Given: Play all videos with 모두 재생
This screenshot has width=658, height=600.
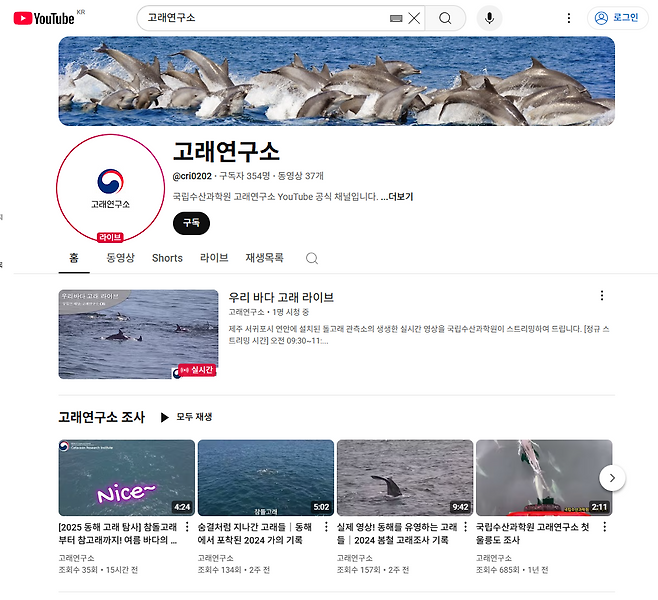Looking at the screenshot, I should [x=186, y=417].
